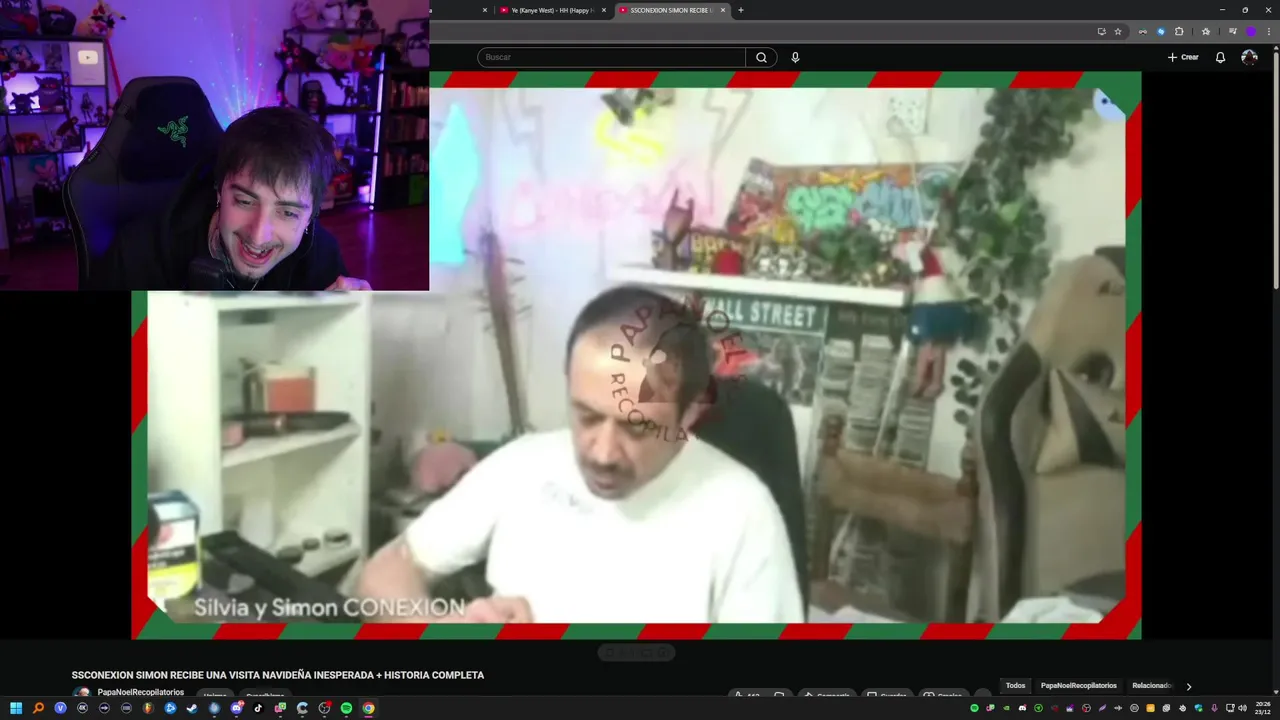Open Chrome extensions puzzle icon
The width and height of the screenshot is (1280, 720).
coord(1179,31)
